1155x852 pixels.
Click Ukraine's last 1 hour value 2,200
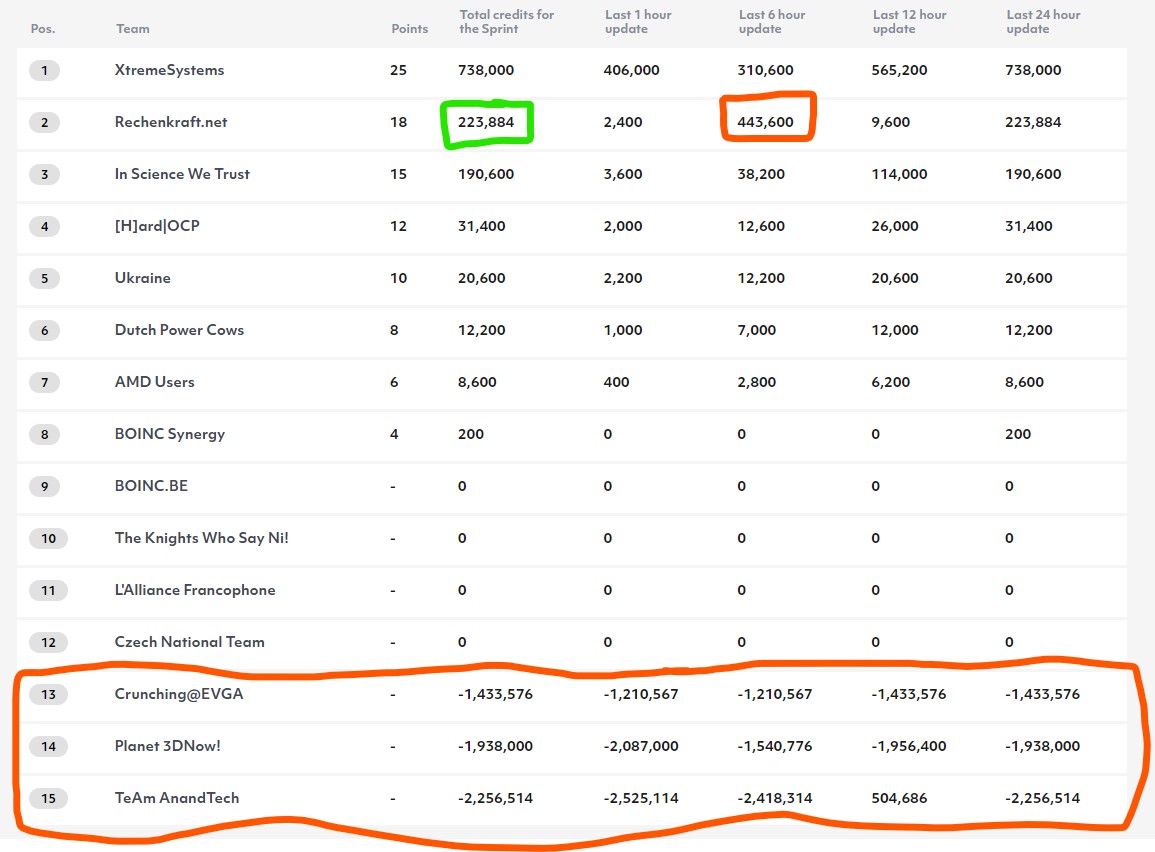pyautogui.click(x=623, y=278)
